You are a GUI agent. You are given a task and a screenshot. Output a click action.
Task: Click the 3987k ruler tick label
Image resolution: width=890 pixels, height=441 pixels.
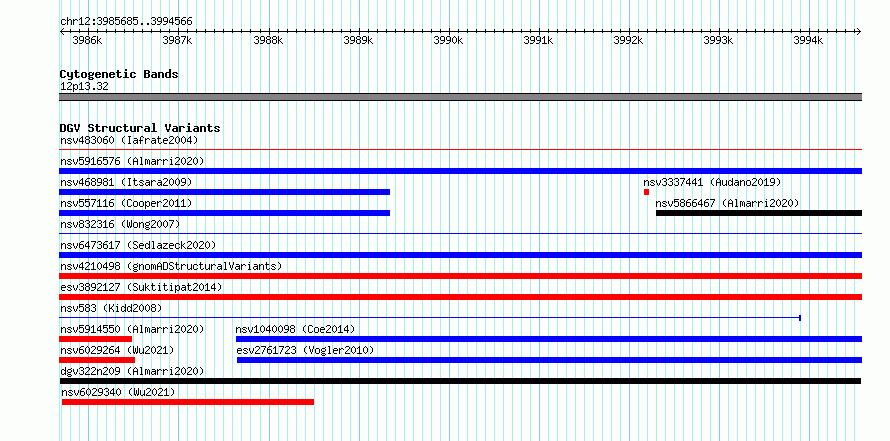pyautogui.click(x=178, y=41)
